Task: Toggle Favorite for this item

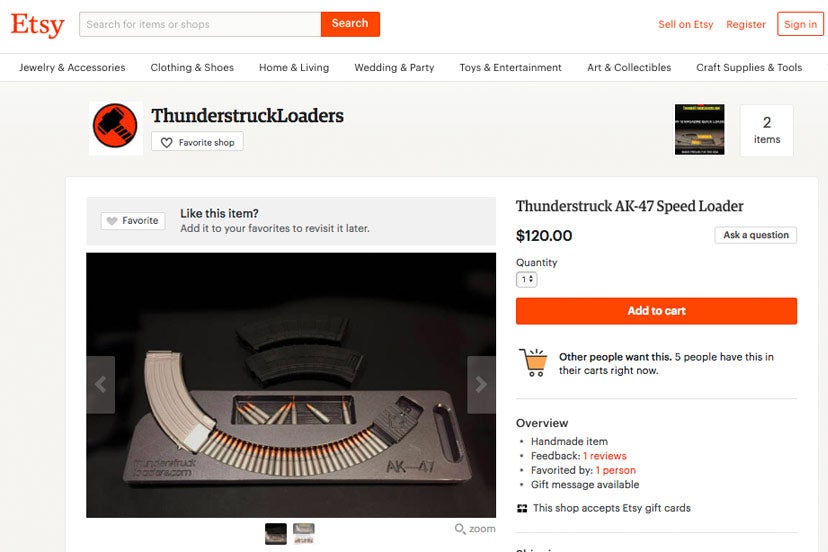Action: pyautogui.click(x=133, y=221)
